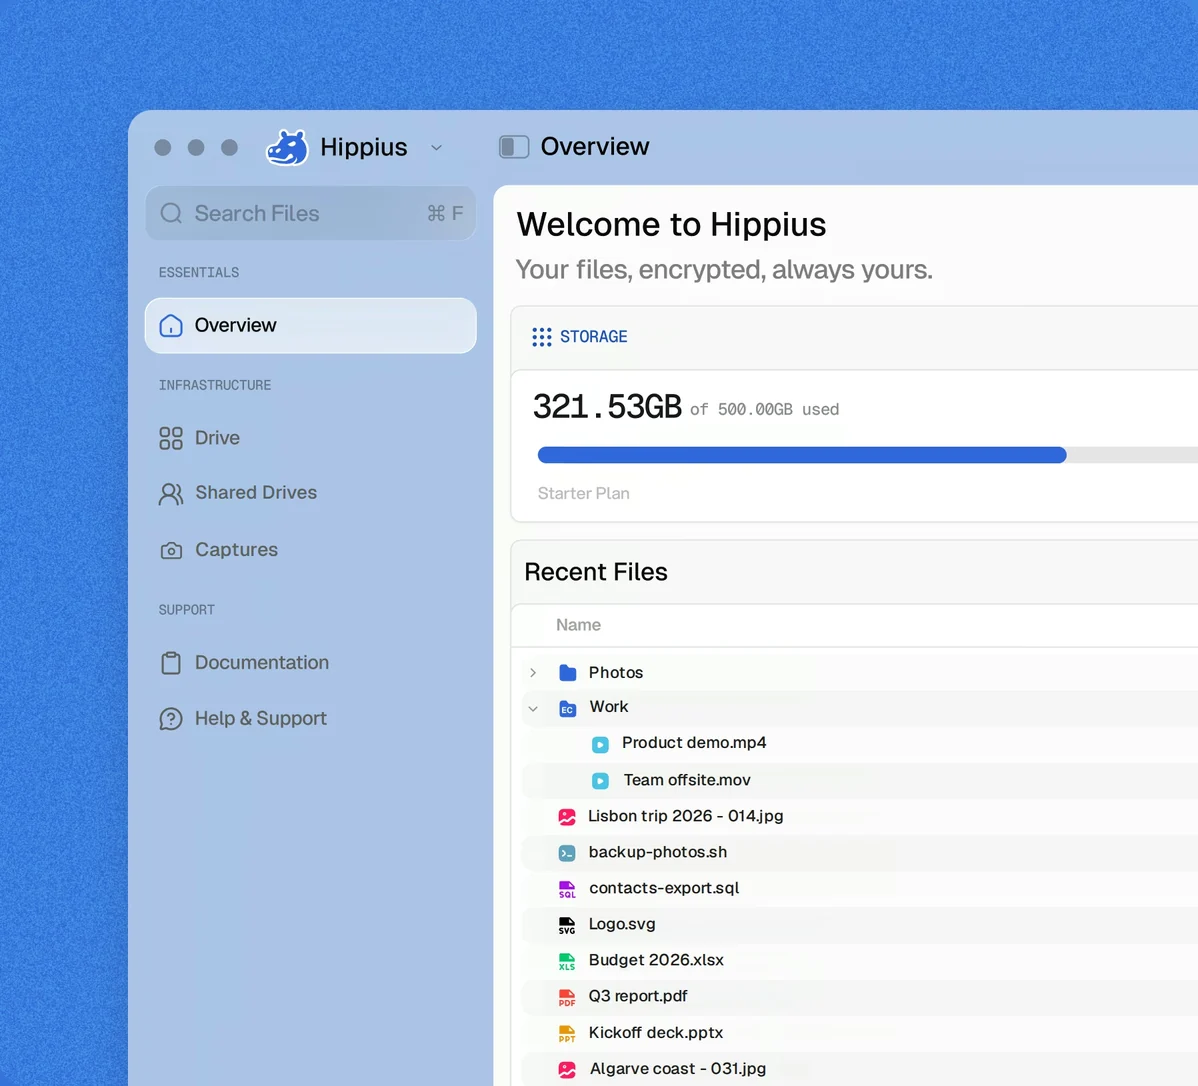Image resolution: width=1198 pixels, height=1086 pixels.
Task: Collapse the Work folder chevron
Action: pos(533,708)
